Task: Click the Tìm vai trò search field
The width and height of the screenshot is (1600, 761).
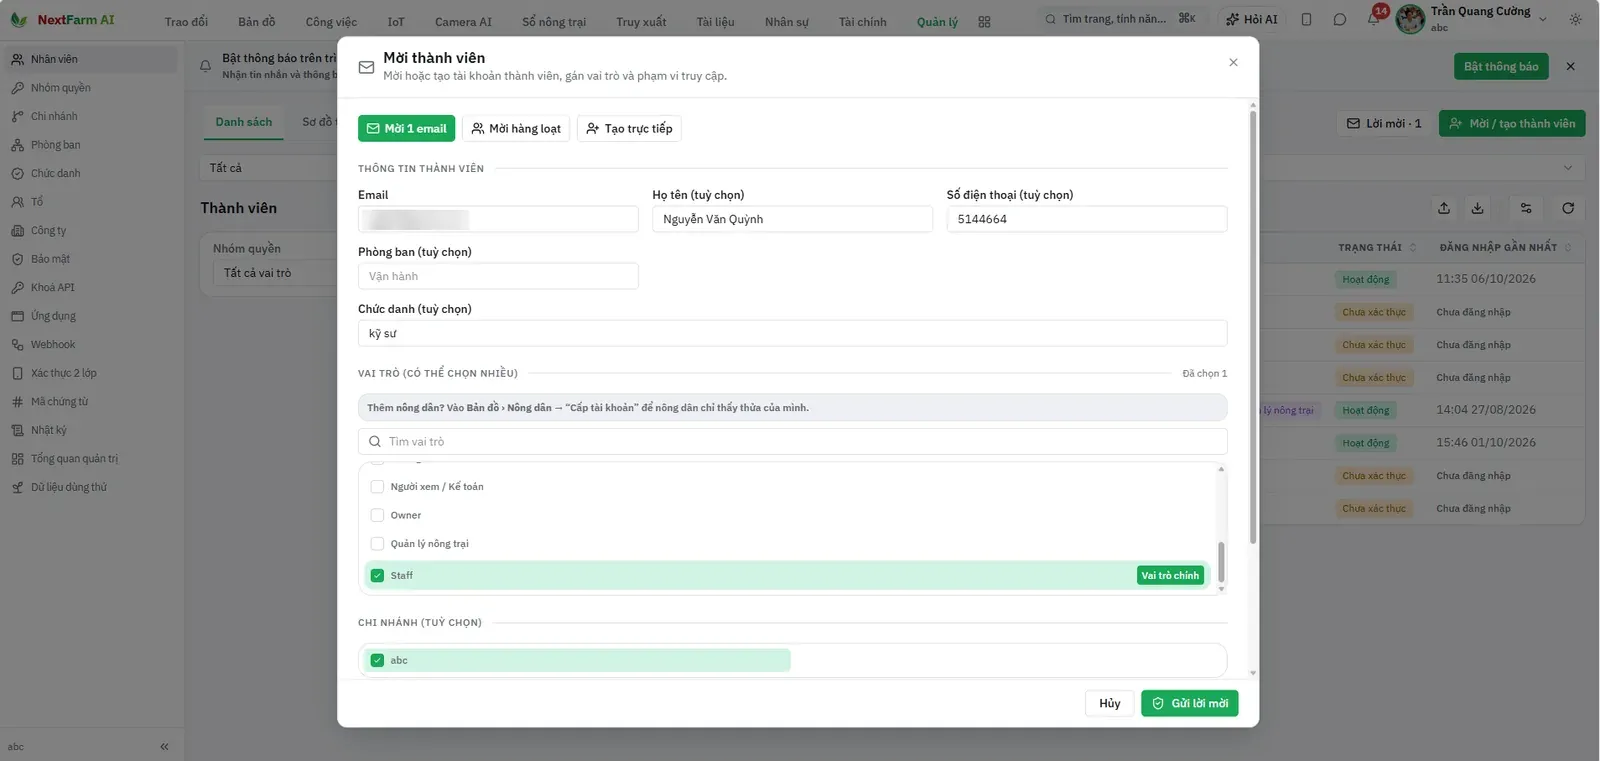Action: pyautogui.click(x=792, y=441)
